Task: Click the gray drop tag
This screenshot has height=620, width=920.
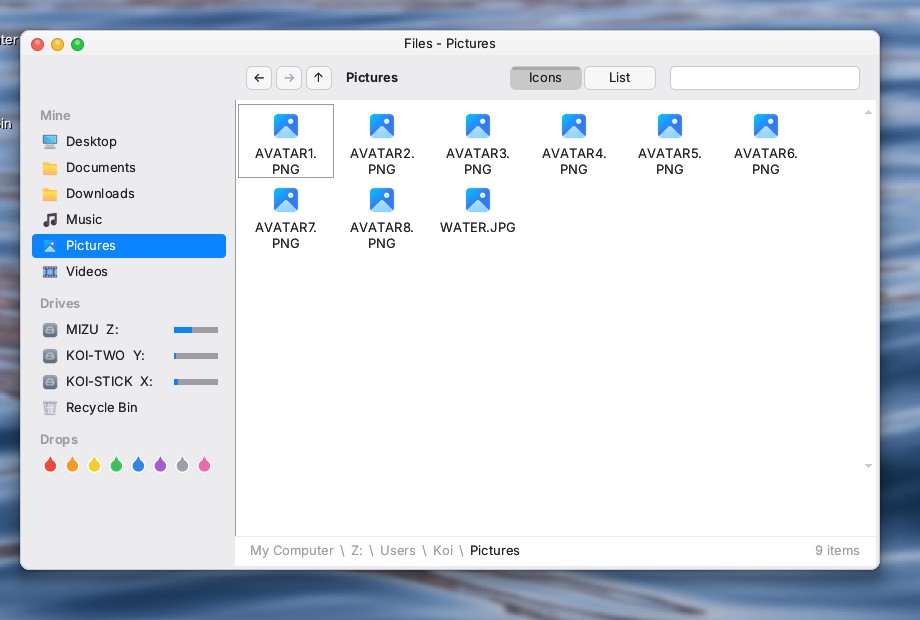Action: (x=182, y=465)
